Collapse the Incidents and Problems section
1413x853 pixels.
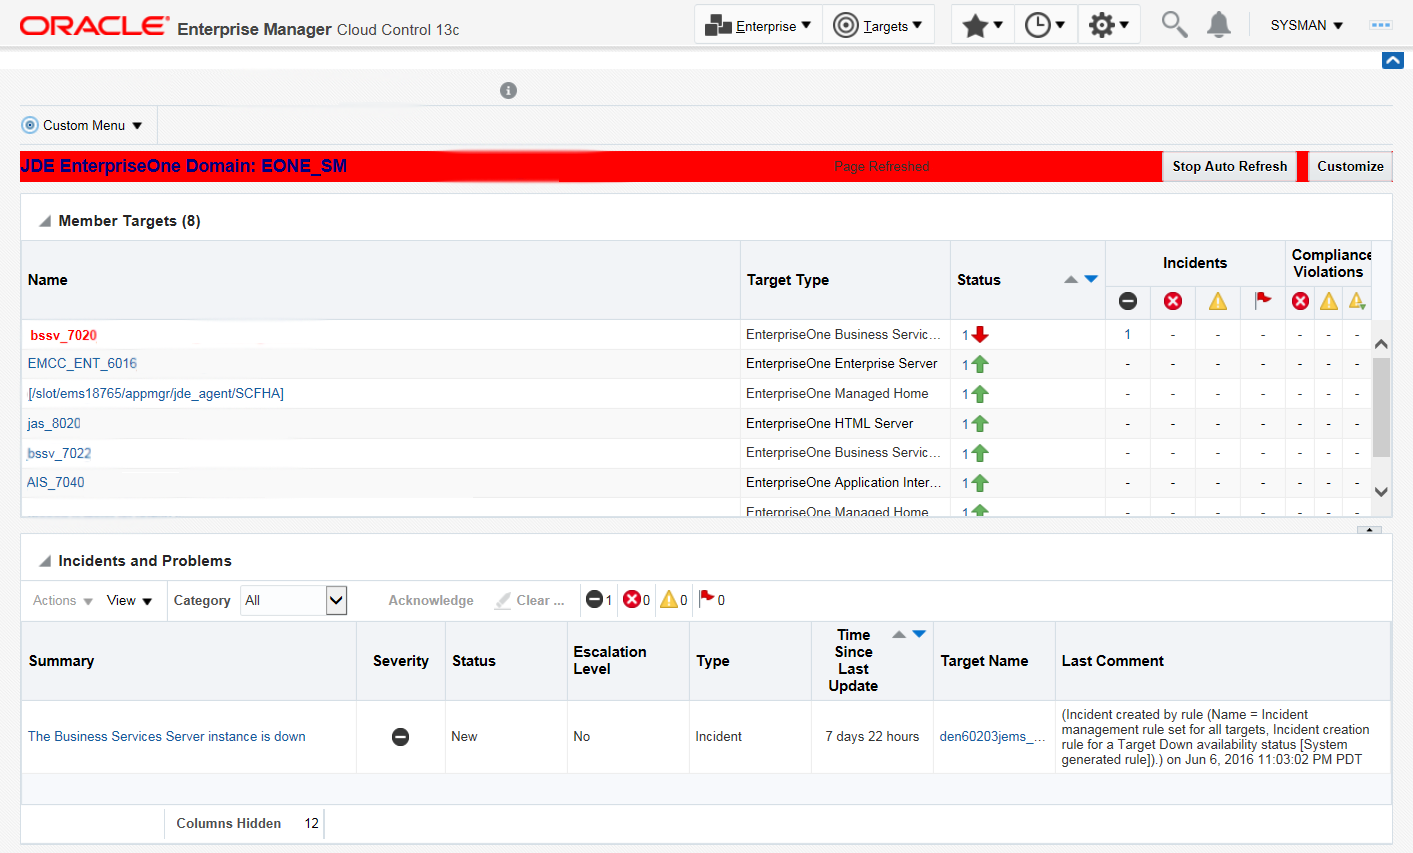tap(45, 561)
